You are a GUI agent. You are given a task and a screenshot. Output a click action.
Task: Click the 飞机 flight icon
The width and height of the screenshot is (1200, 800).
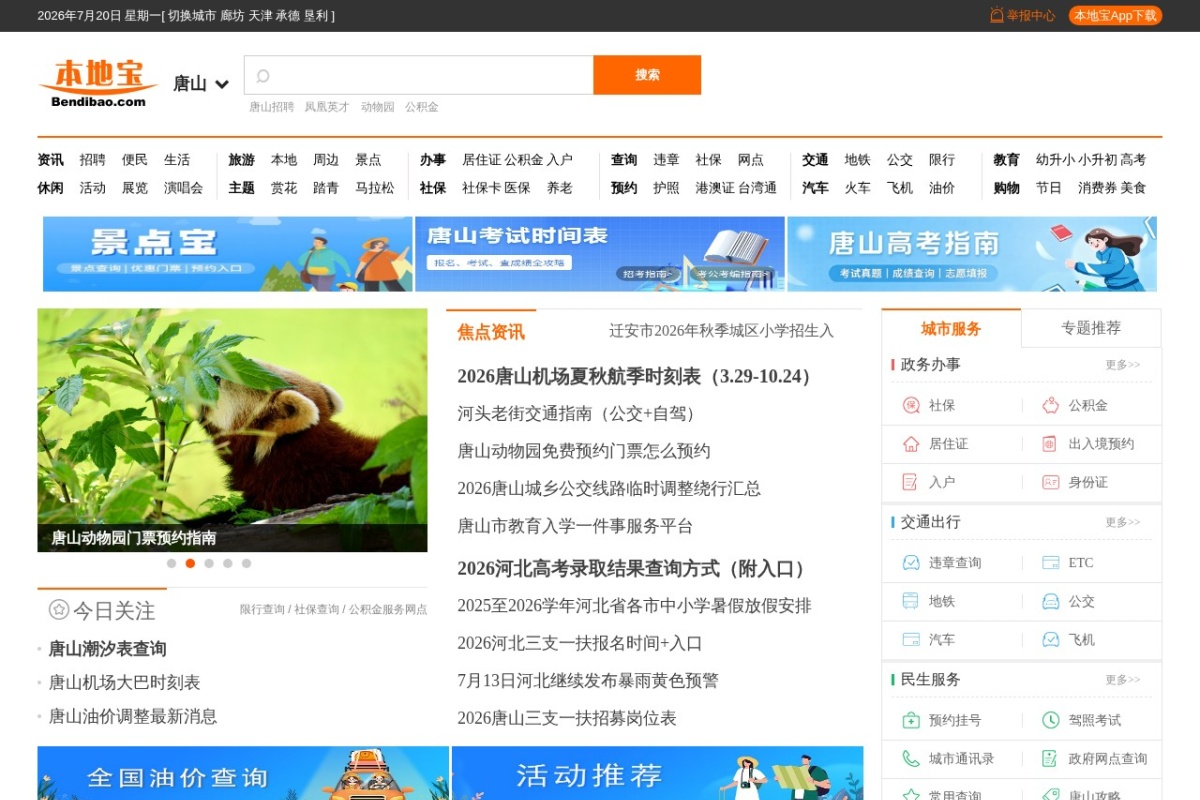pos(1050,640)
